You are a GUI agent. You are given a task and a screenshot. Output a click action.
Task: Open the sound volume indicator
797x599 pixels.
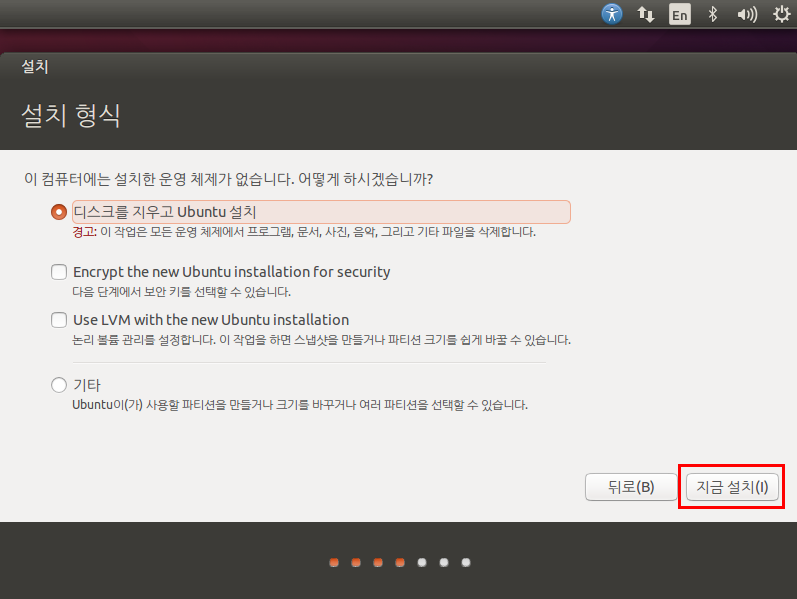click(747, 14)
